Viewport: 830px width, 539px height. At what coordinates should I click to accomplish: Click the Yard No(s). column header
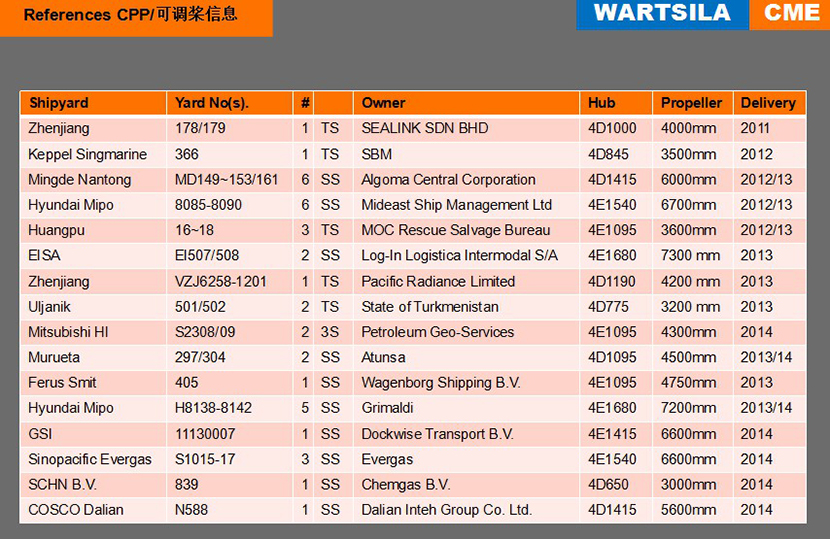click(x=211, y=103)
